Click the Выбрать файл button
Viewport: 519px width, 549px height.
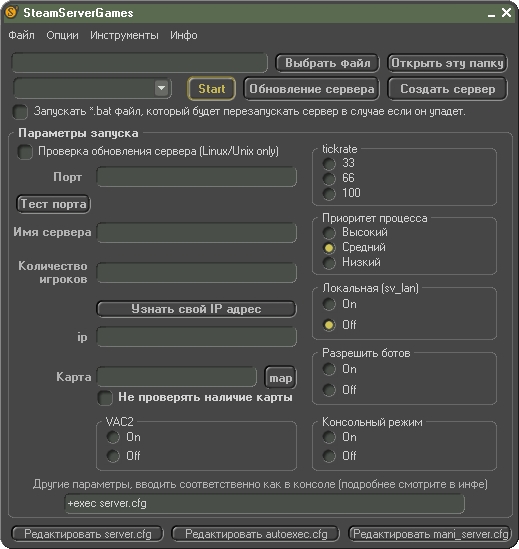(x=327, y=63)
